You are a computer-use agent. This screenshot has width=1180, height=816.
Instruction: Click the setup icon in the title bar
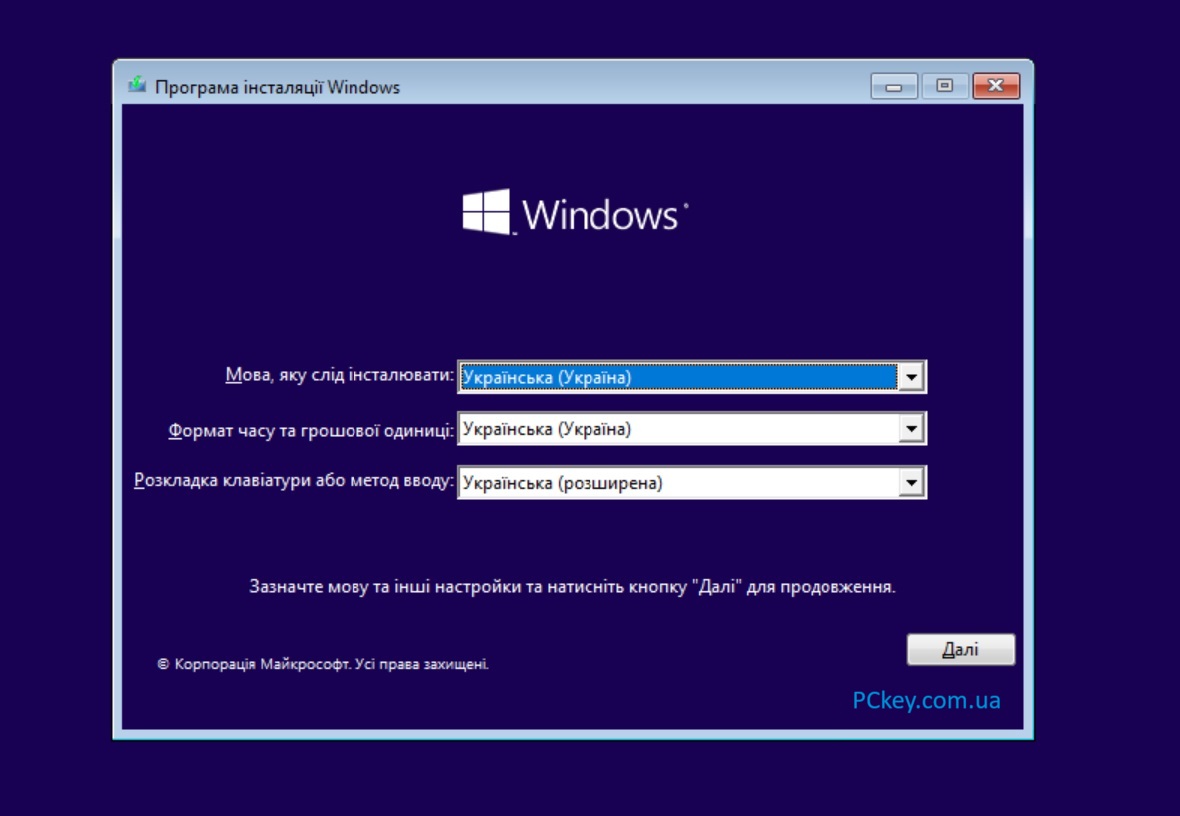click(137, 85)
